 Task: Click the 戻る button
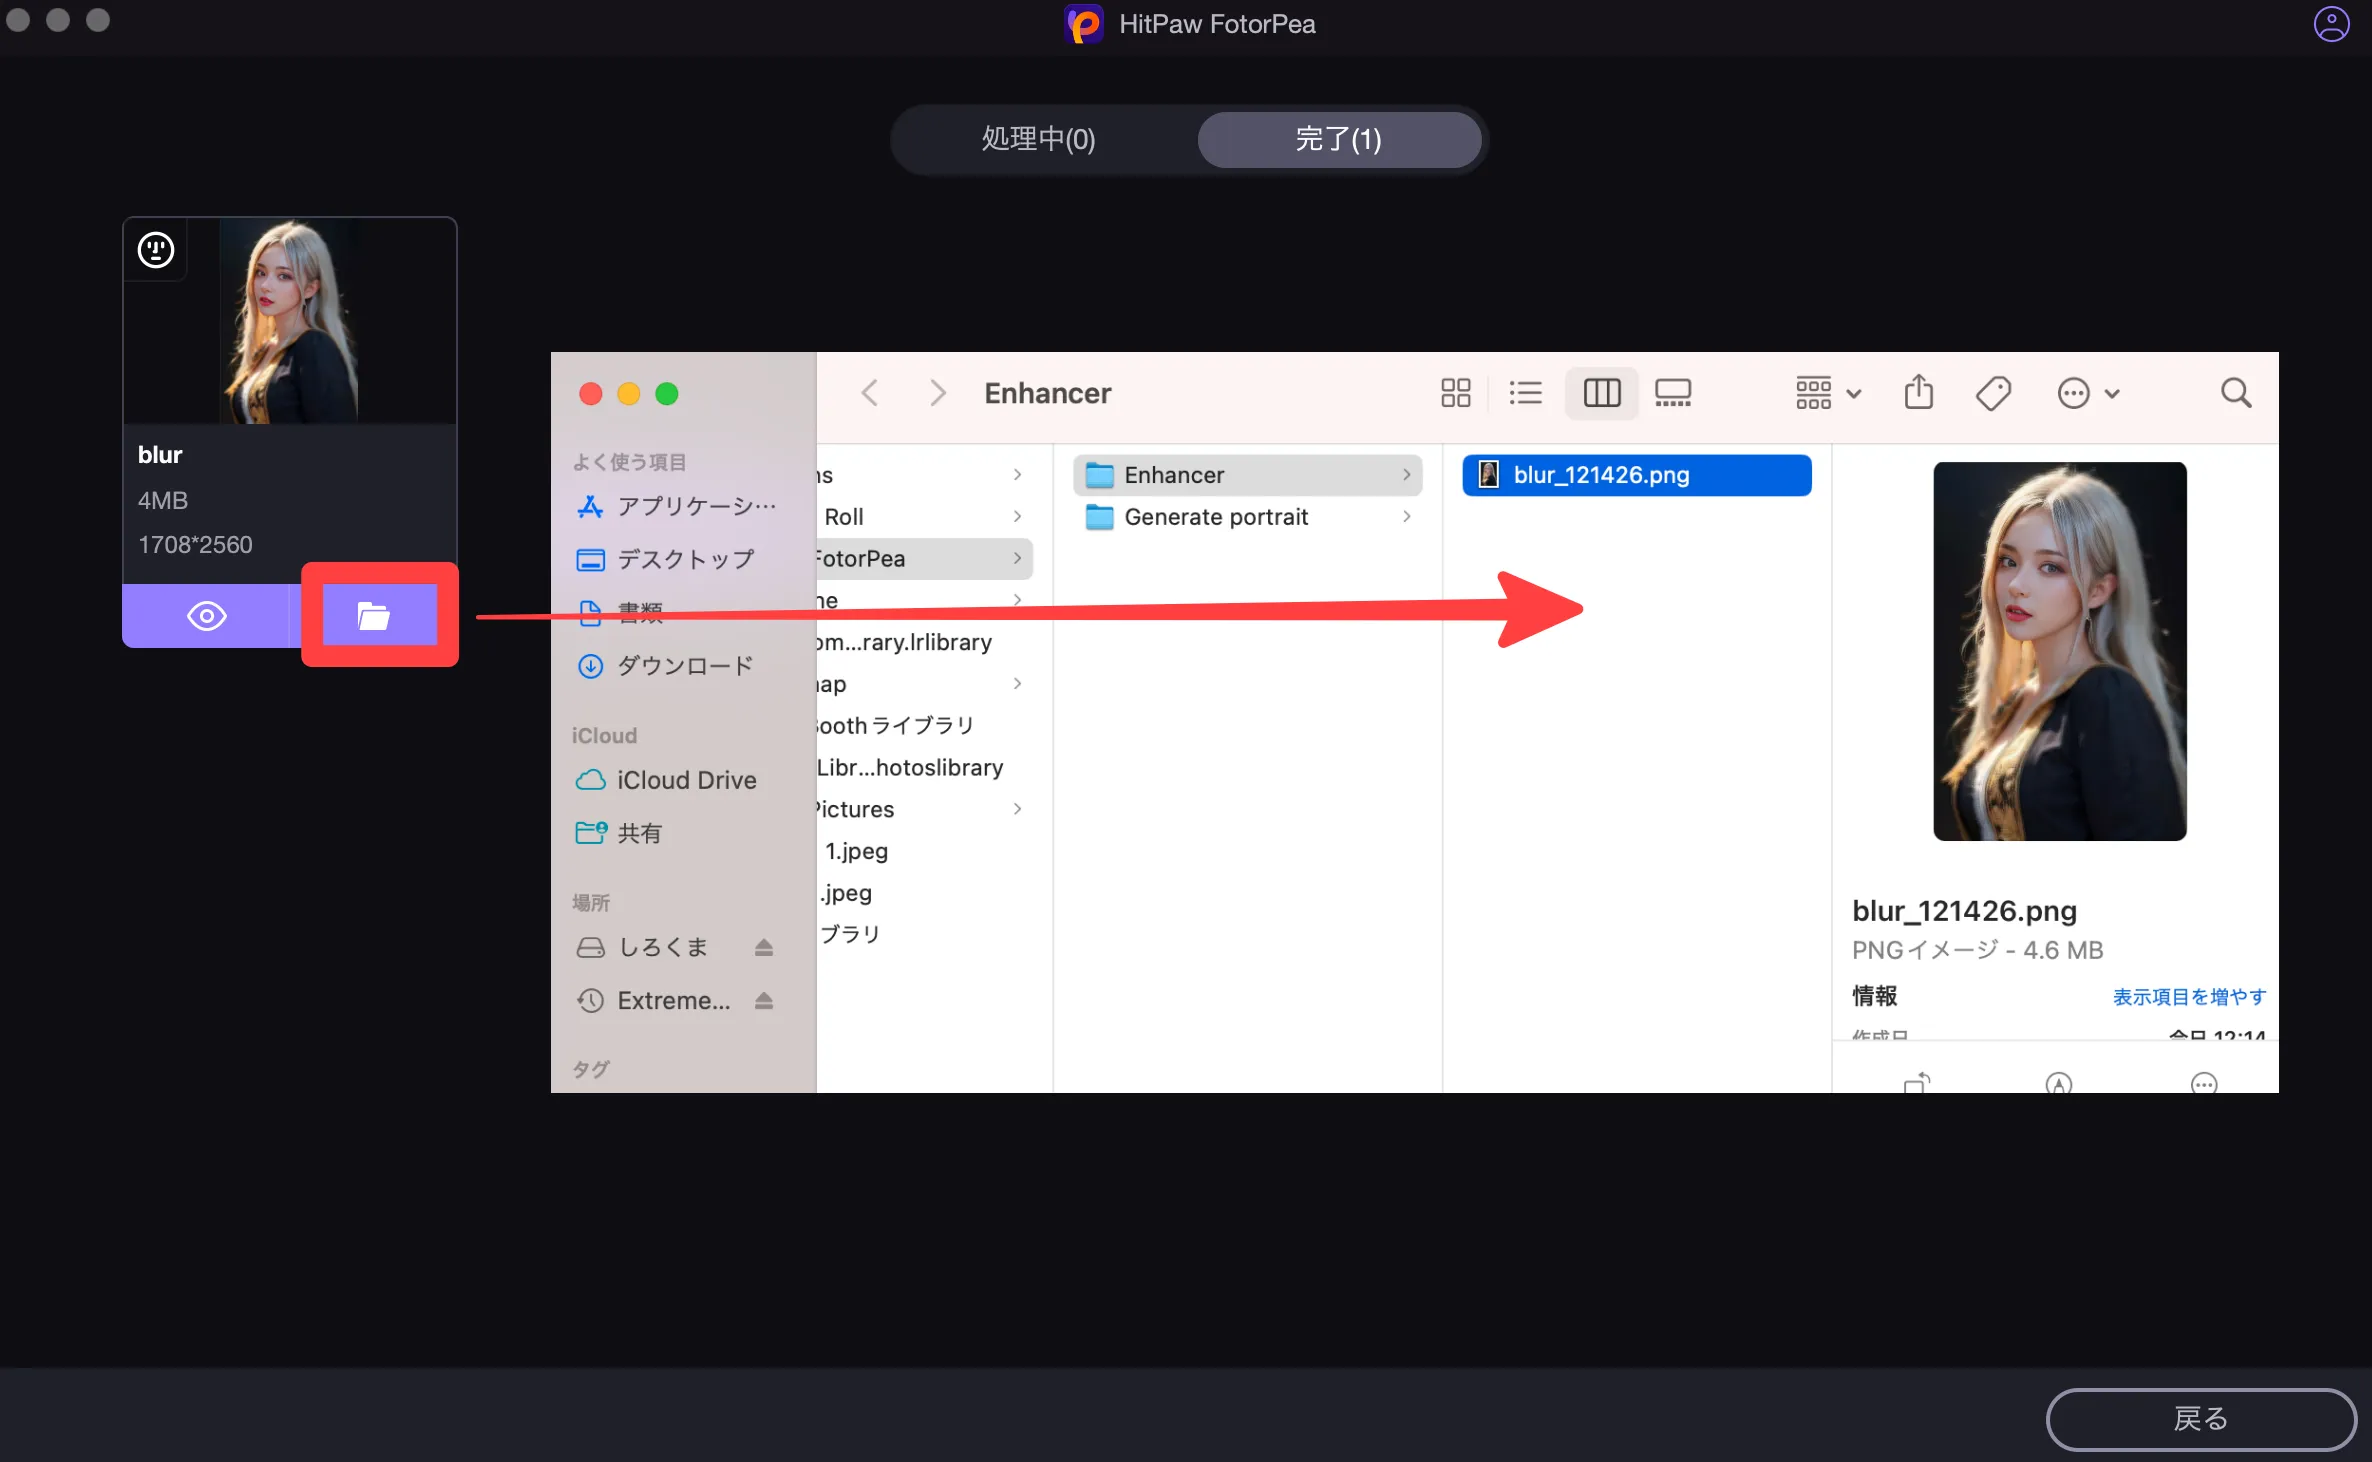(2201, 1418)
